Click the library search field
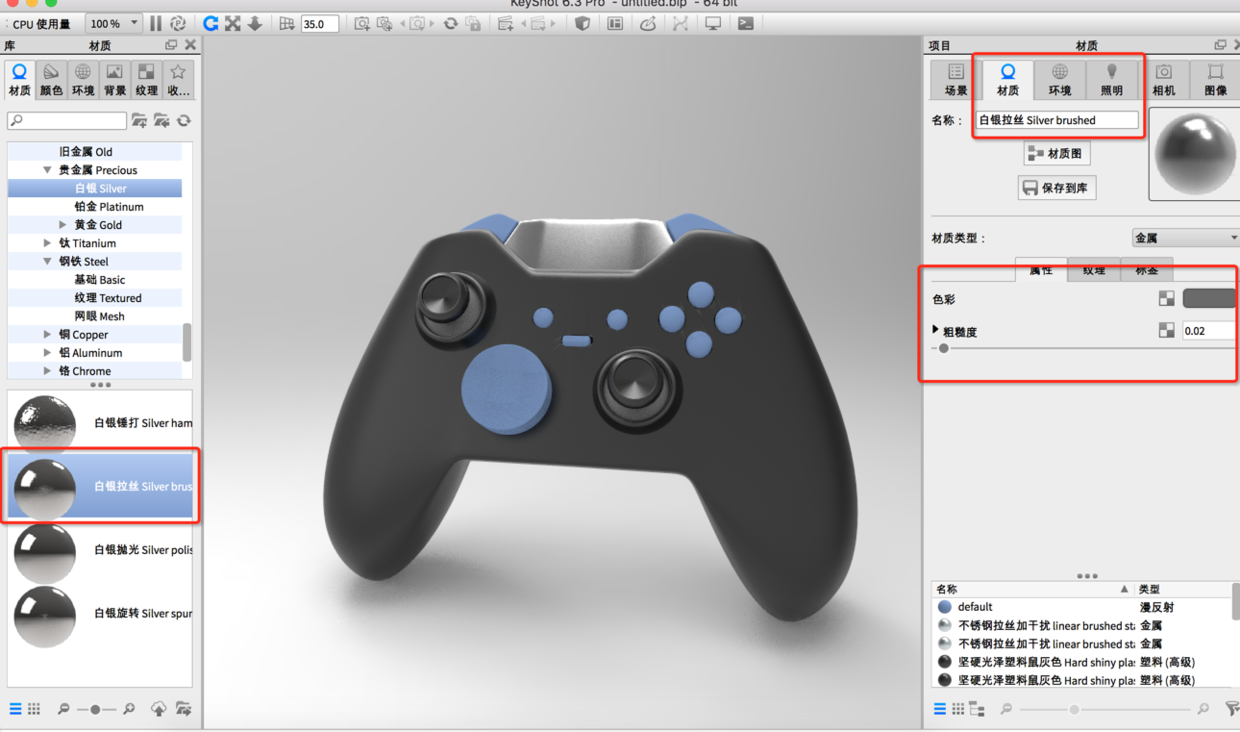This screenshot has width=1240, height=732. pos(67,121)
